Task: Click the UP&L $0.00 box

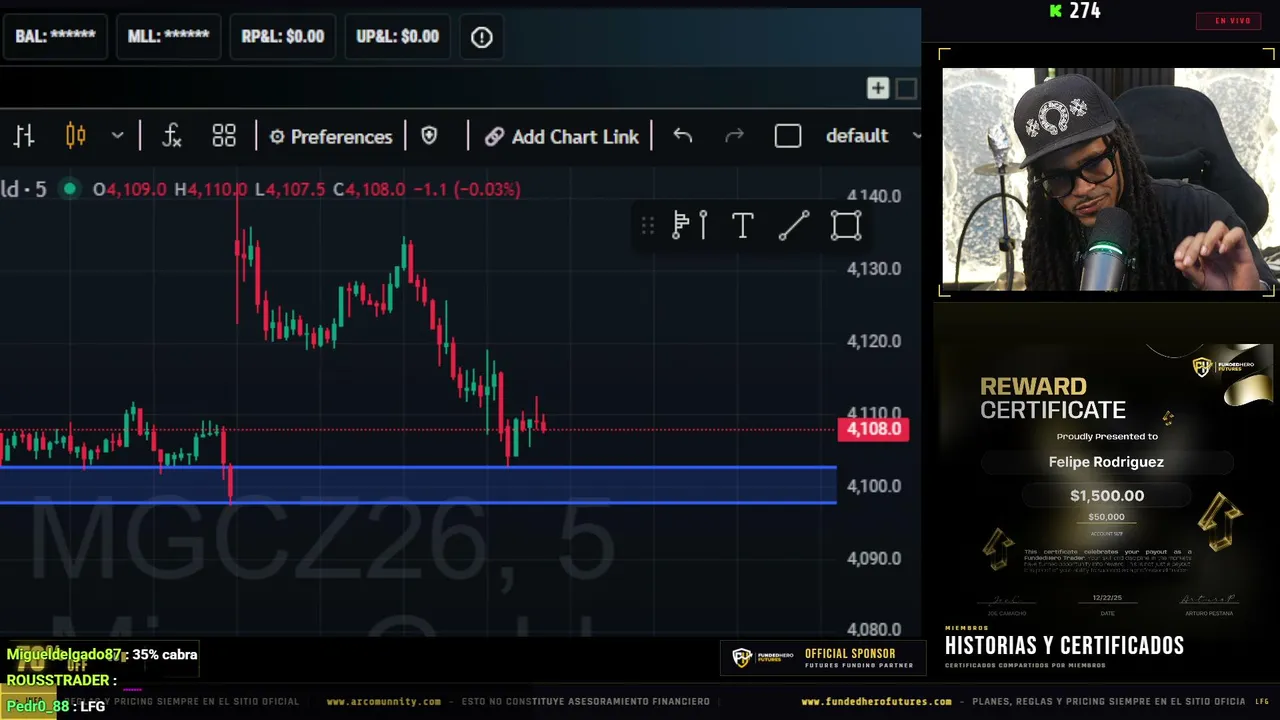Action: [x=398, y=37]
